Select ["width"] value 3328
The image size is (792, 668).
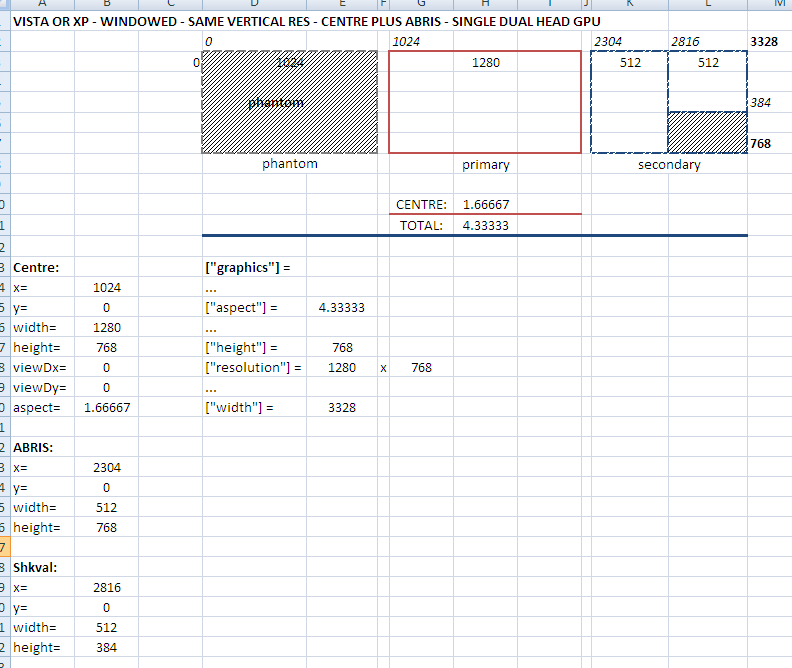click(341, 407)
